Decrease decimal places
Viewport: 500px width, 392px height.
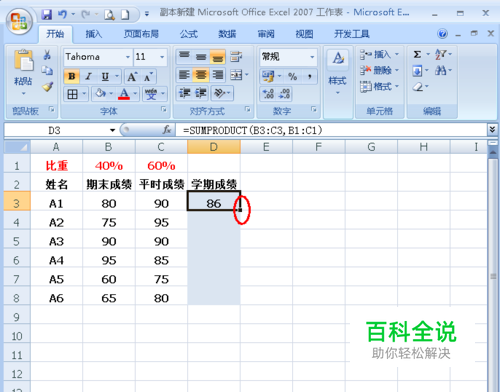(x=284, y=94)
